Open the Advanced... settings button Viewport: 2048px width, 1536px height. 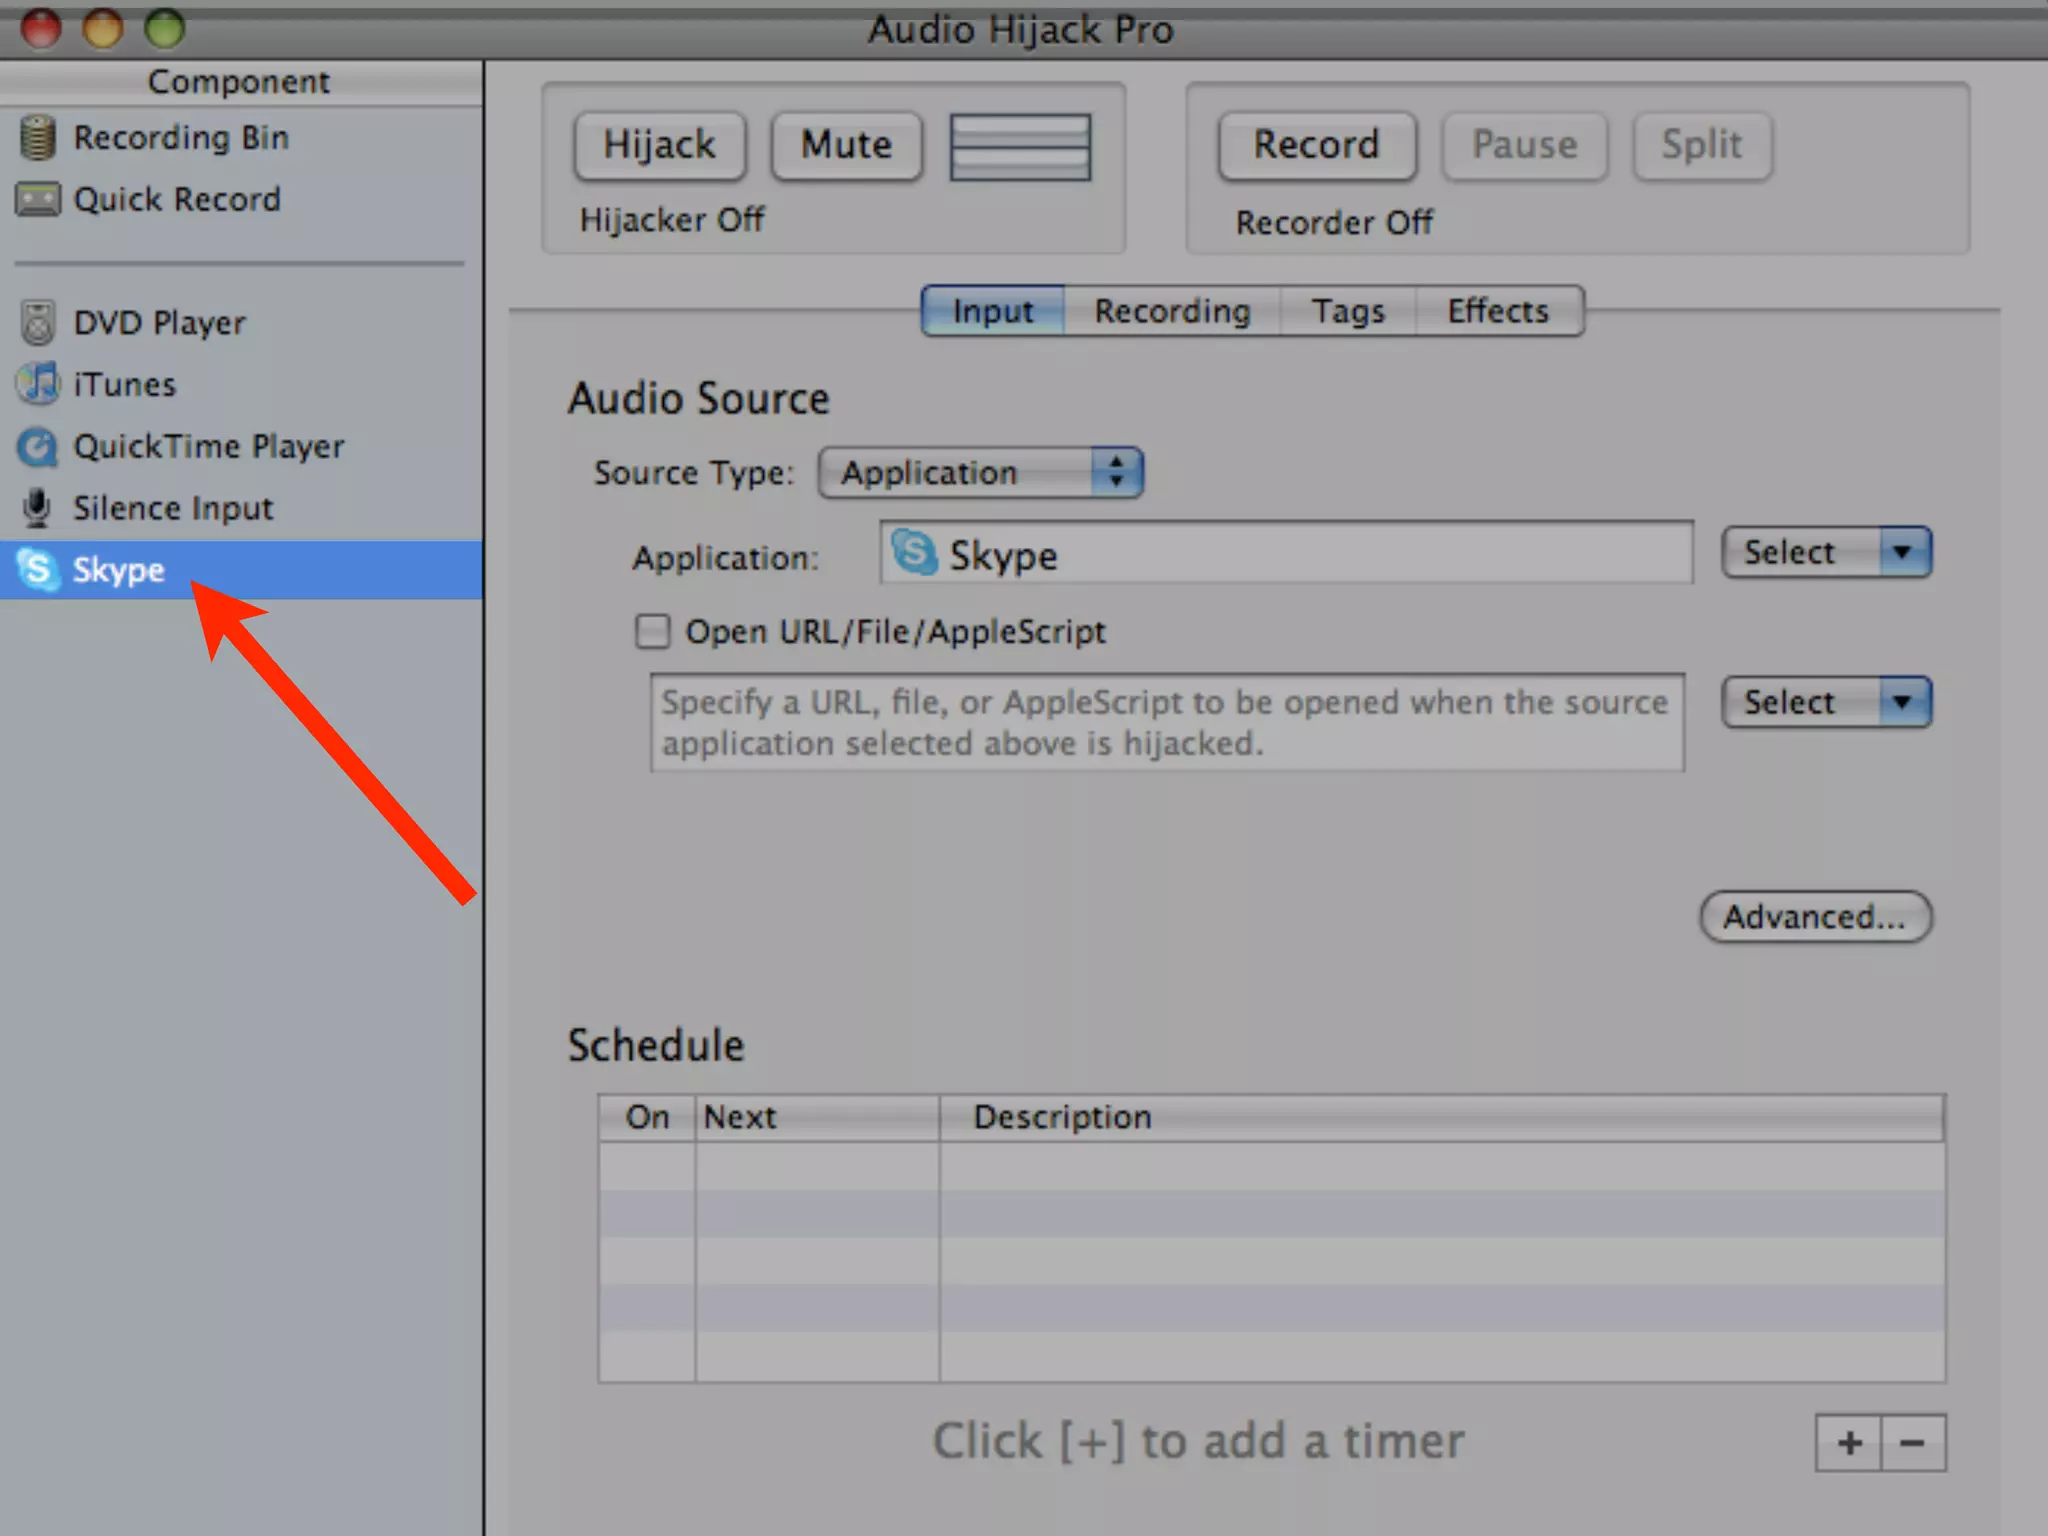pos(1815,916)
